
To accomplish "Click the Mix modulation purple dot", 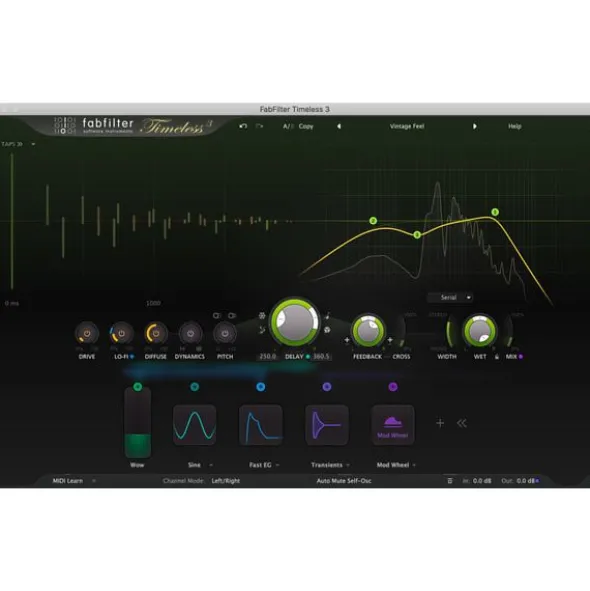I will (521, 357).
